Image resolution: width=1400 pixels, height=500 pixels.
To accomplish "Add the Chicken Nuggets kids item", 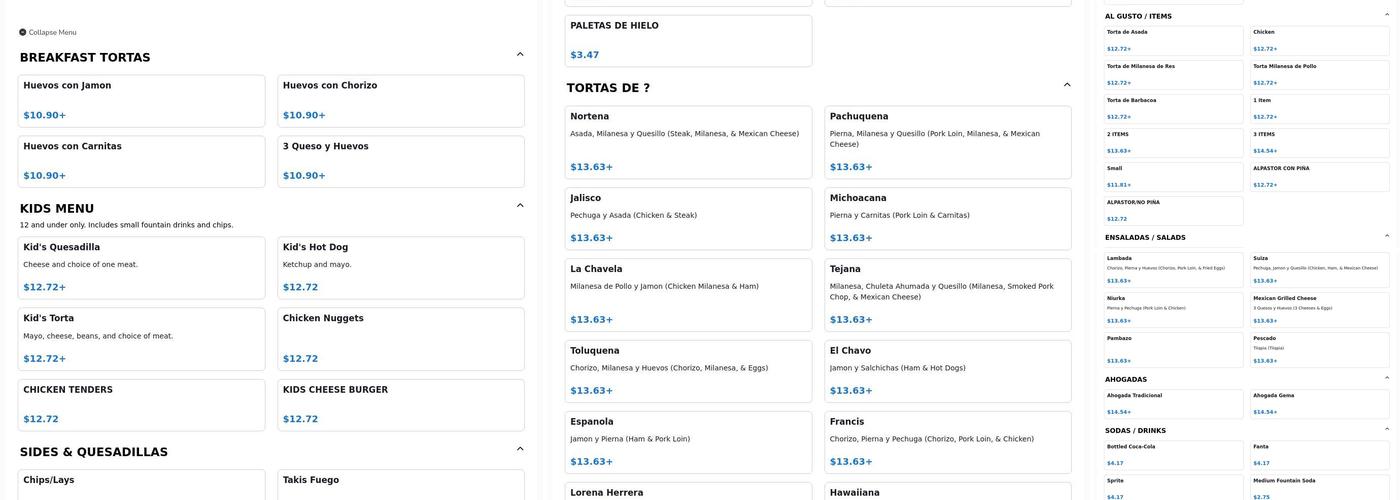I will click(401, 338).
